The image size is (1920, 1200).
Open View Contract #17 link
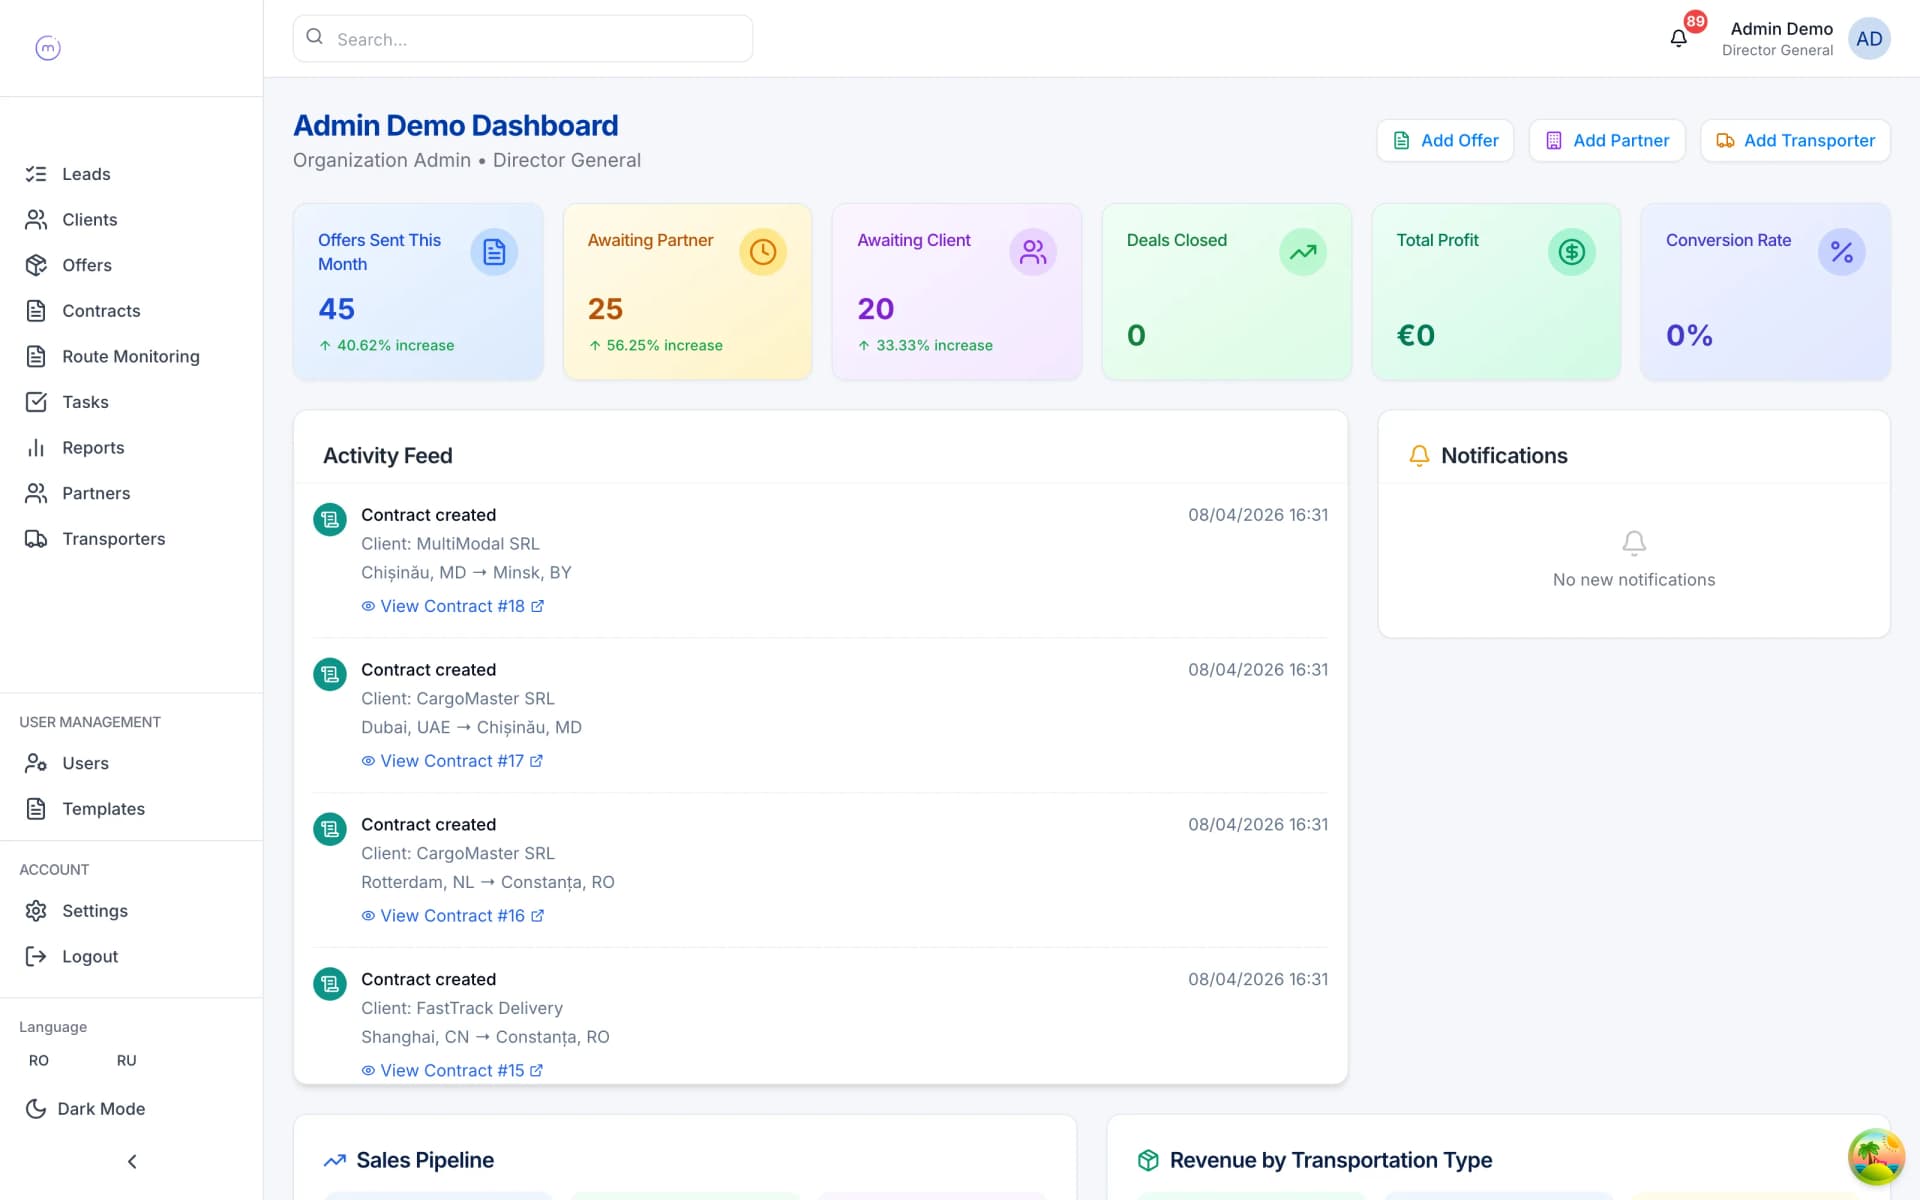coord(452,761)
